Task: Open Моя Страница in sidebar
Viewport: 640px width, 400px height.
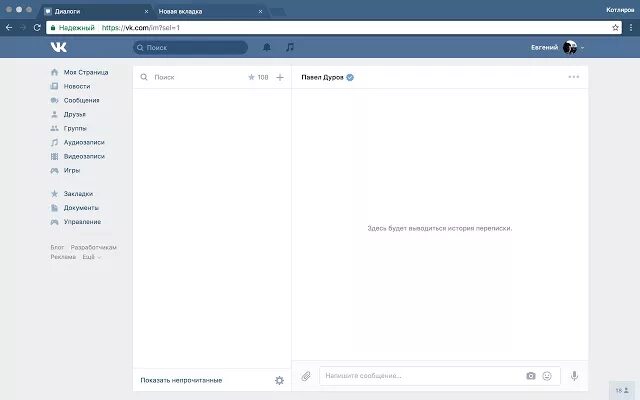Action: pyautogui.click(x=86, y=72)
